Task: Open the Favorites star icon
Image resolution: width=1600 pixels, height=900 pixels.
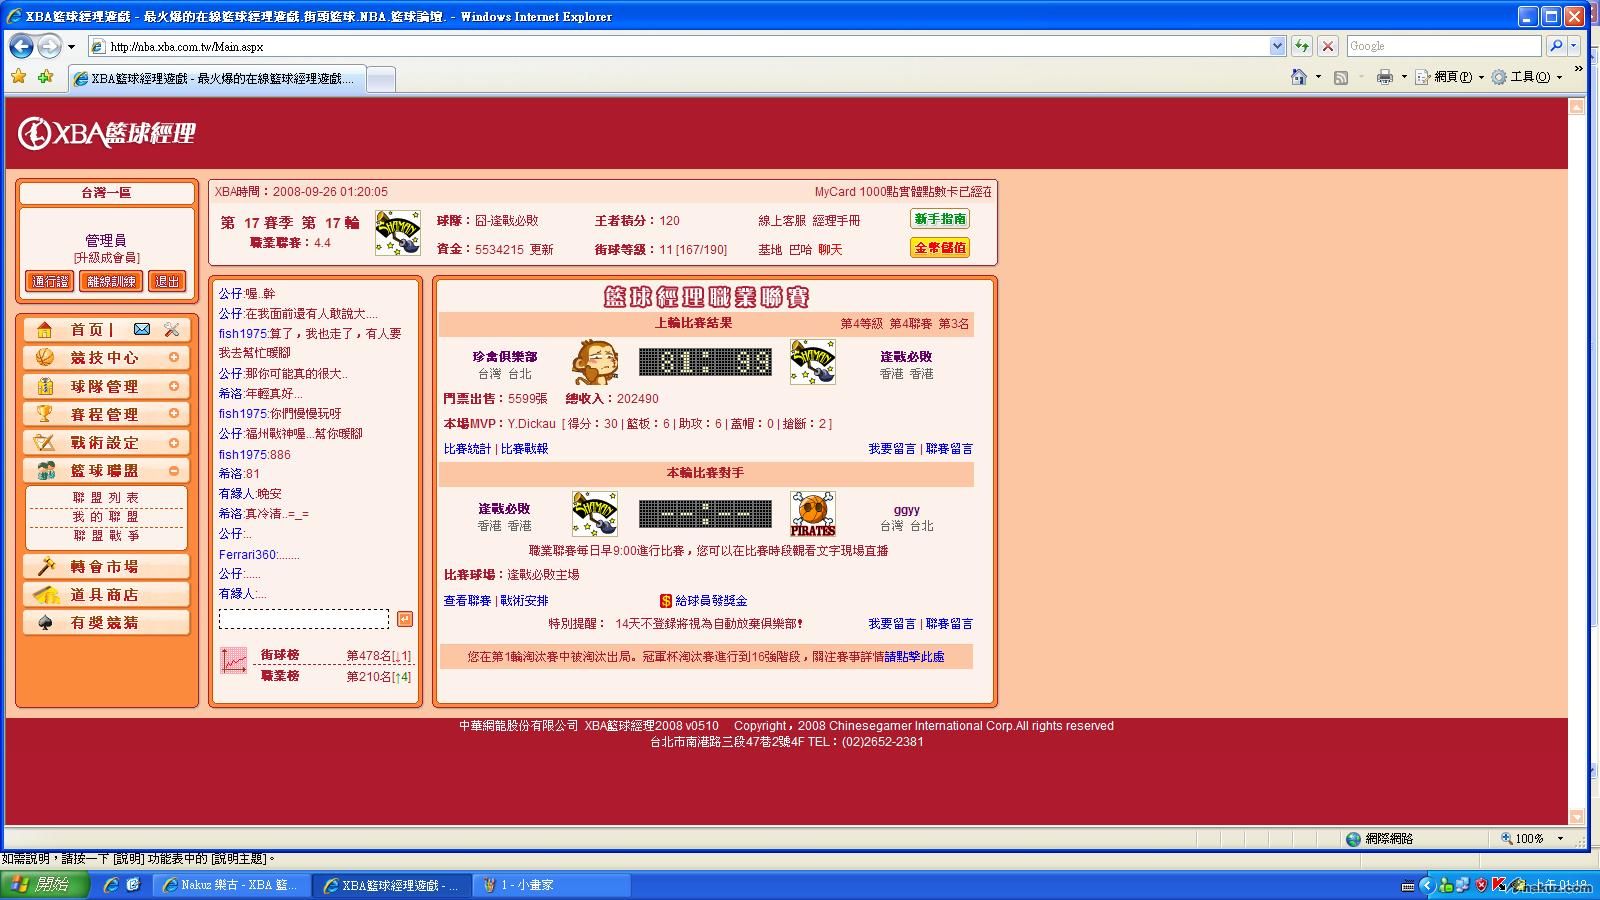Action: coord(18,77)
